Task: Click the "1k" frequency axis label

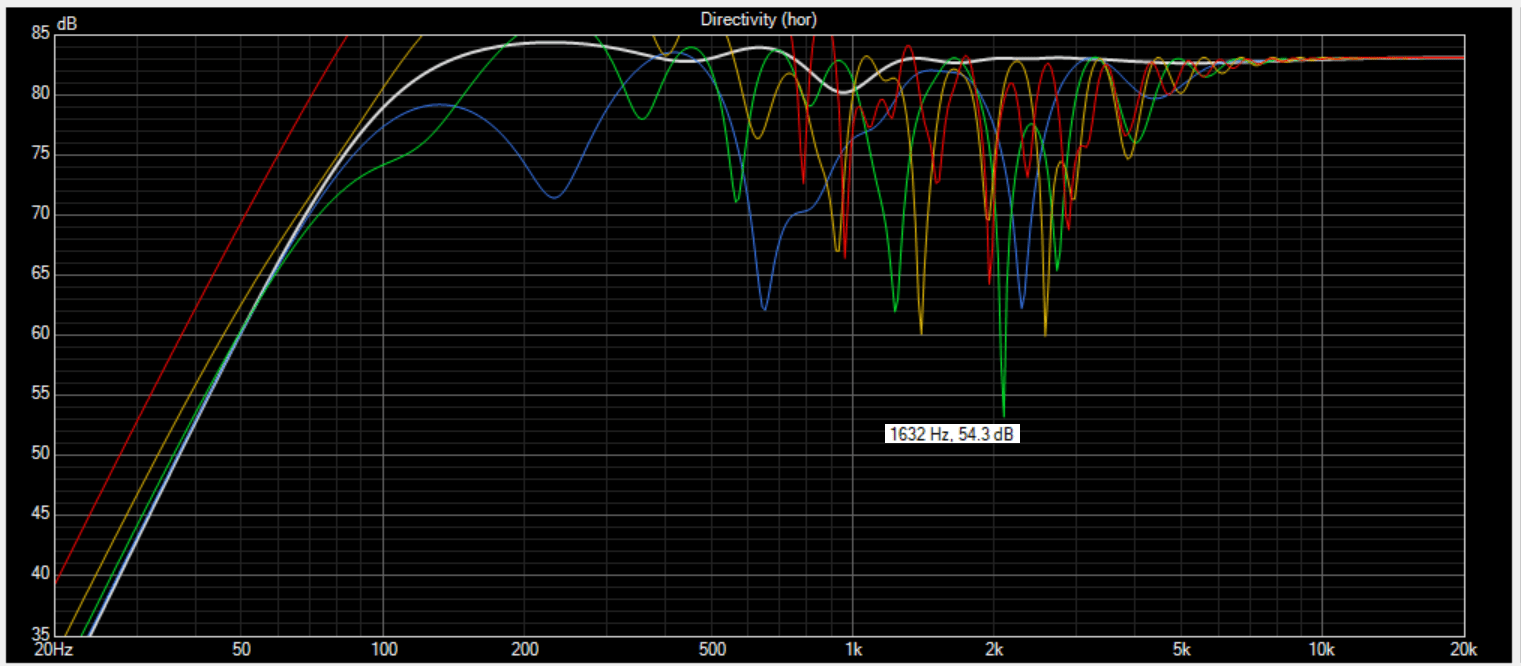Action: pyautogui.click(x=853, y=648)
